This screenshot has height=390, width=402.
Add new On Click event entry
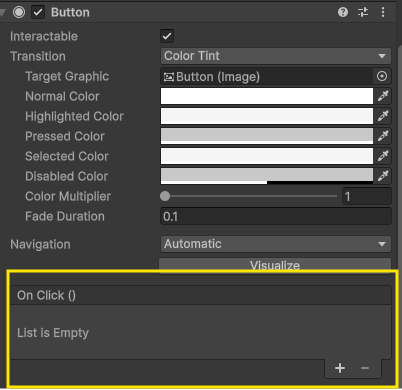pos(340,368)
